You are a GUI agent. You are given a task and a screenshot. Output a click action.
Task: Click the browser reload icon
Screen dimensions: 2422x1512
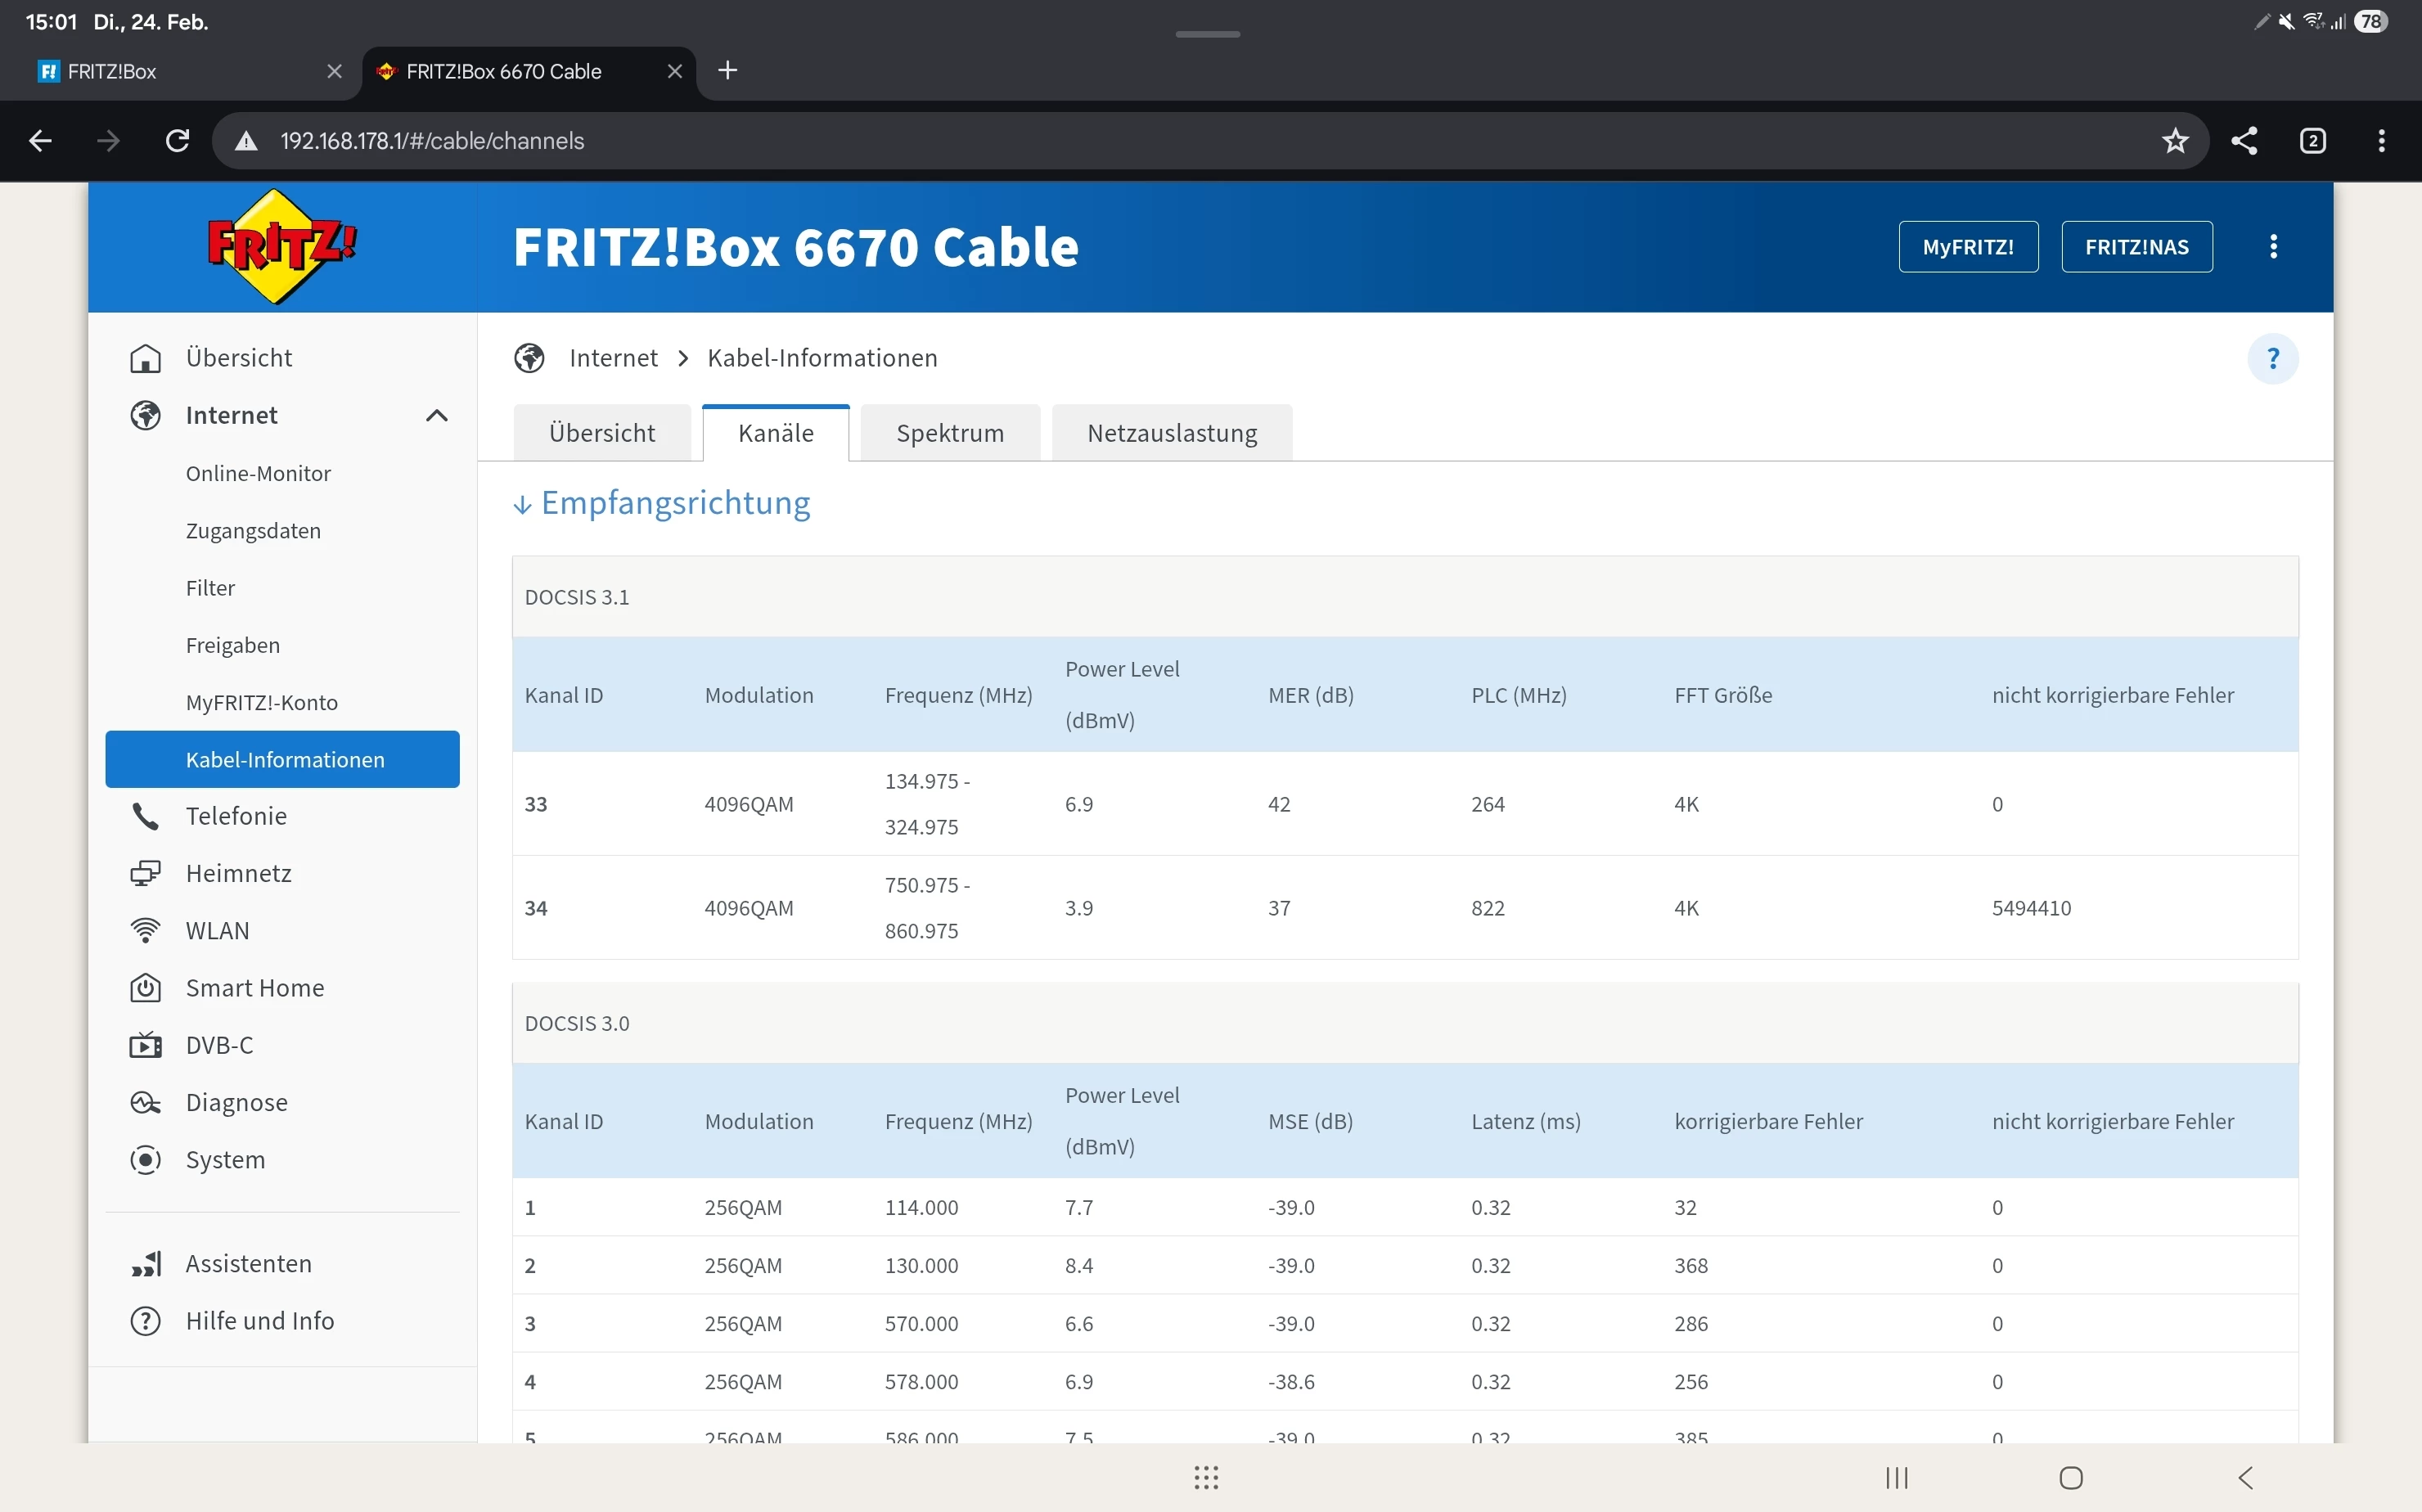[177, 141]
